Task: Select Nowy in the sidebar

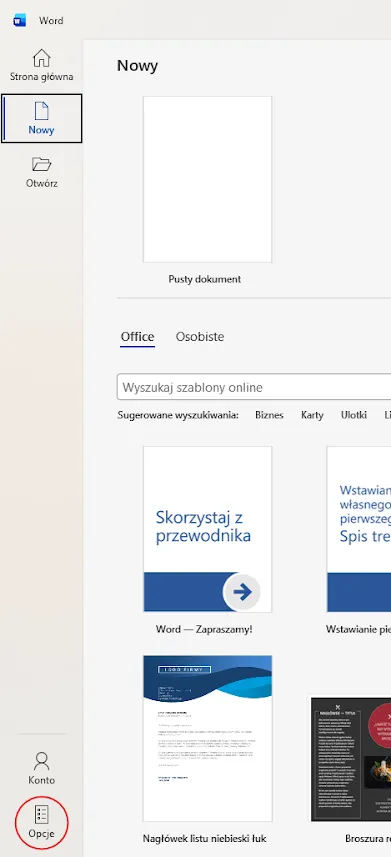Action: tap(42, 118)
